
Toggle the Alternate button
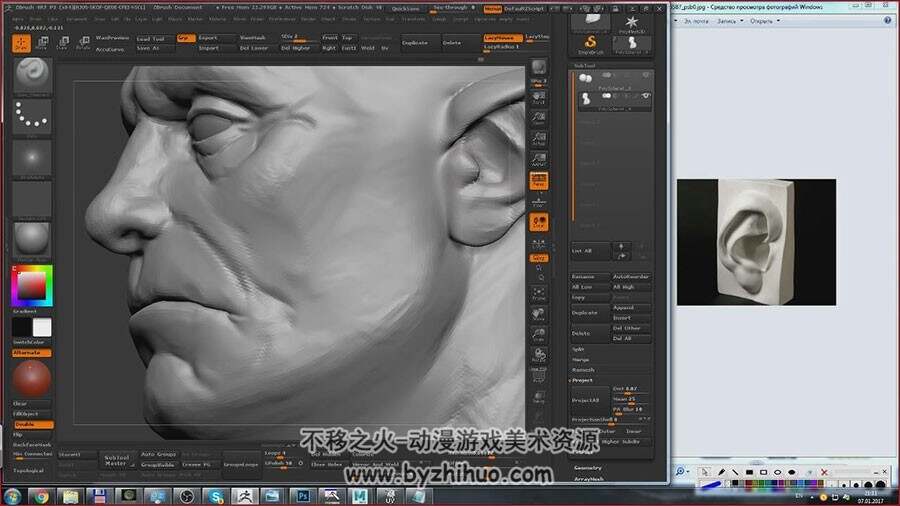click(x=32, y=353)
